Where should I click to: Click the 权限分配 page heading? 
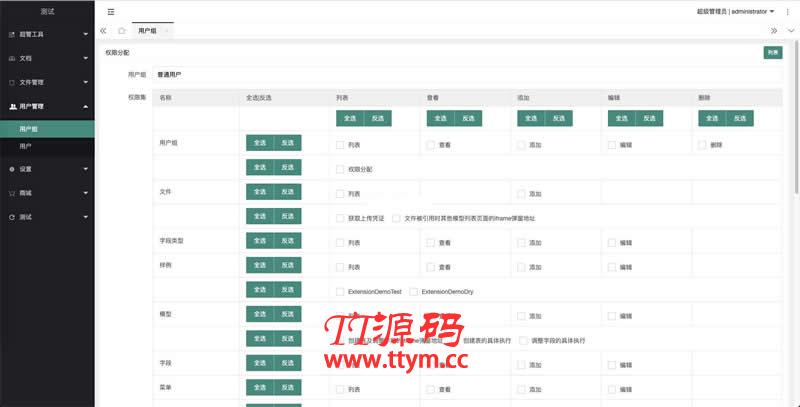click(117, 53)
